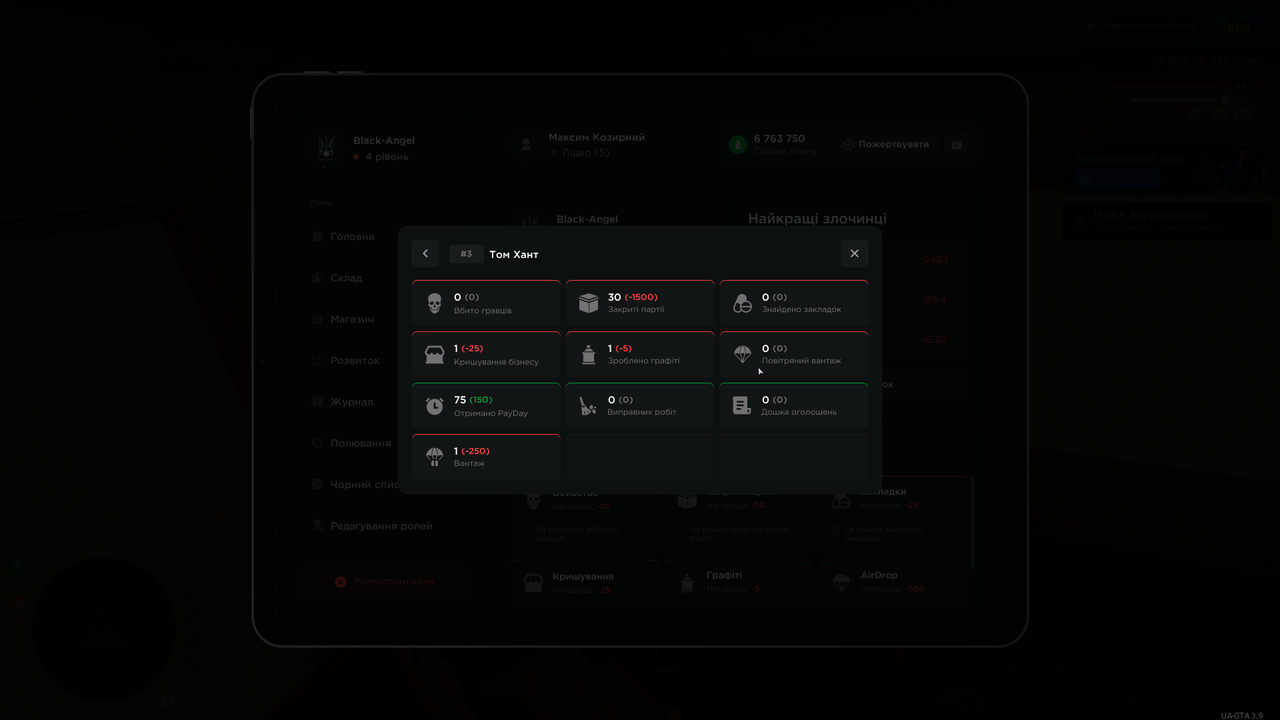Select the Отримано PayDay stat card
Viewport: 1280px width, 720px height.
(x=486, y=406)
